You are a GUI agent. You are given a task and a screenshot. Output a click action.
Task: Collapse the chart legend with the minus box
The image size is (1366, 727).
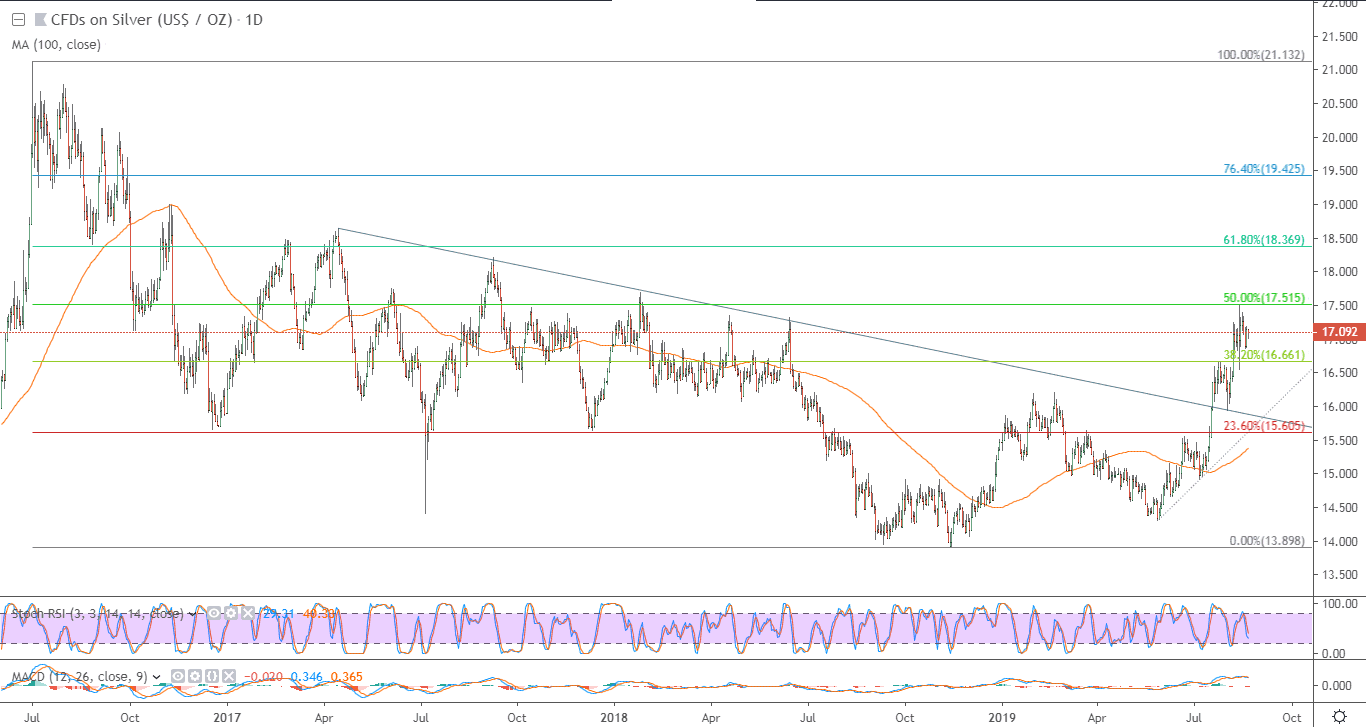pos(17,19)
